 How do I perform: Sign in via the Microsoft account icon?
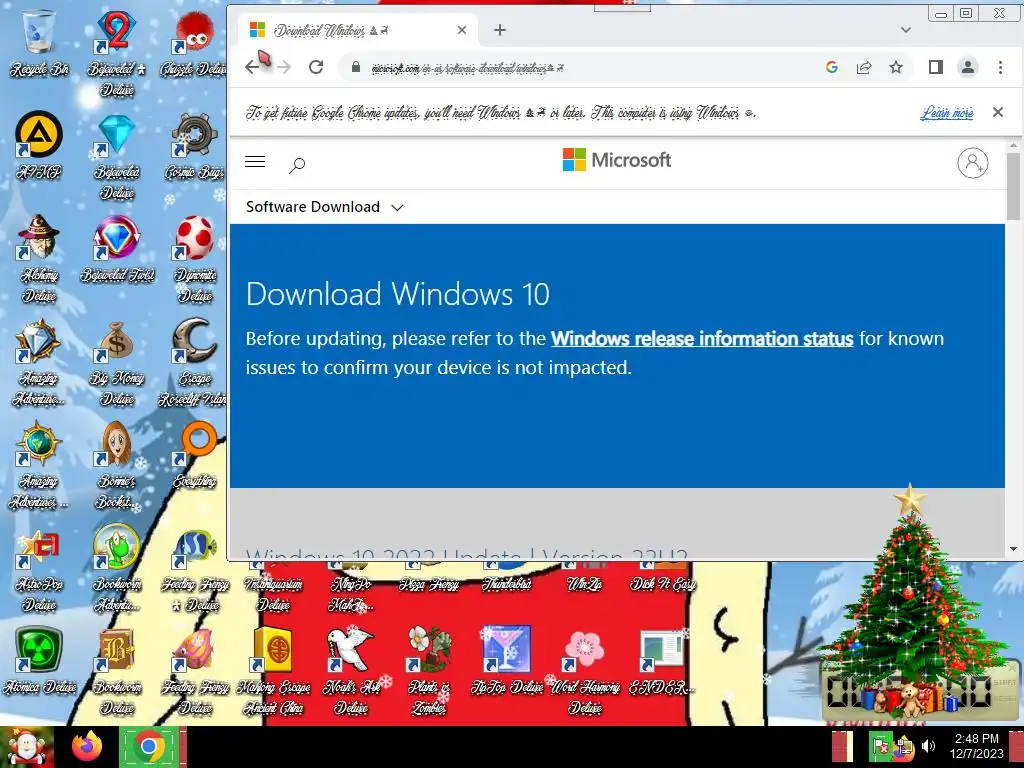pos(972,163)
